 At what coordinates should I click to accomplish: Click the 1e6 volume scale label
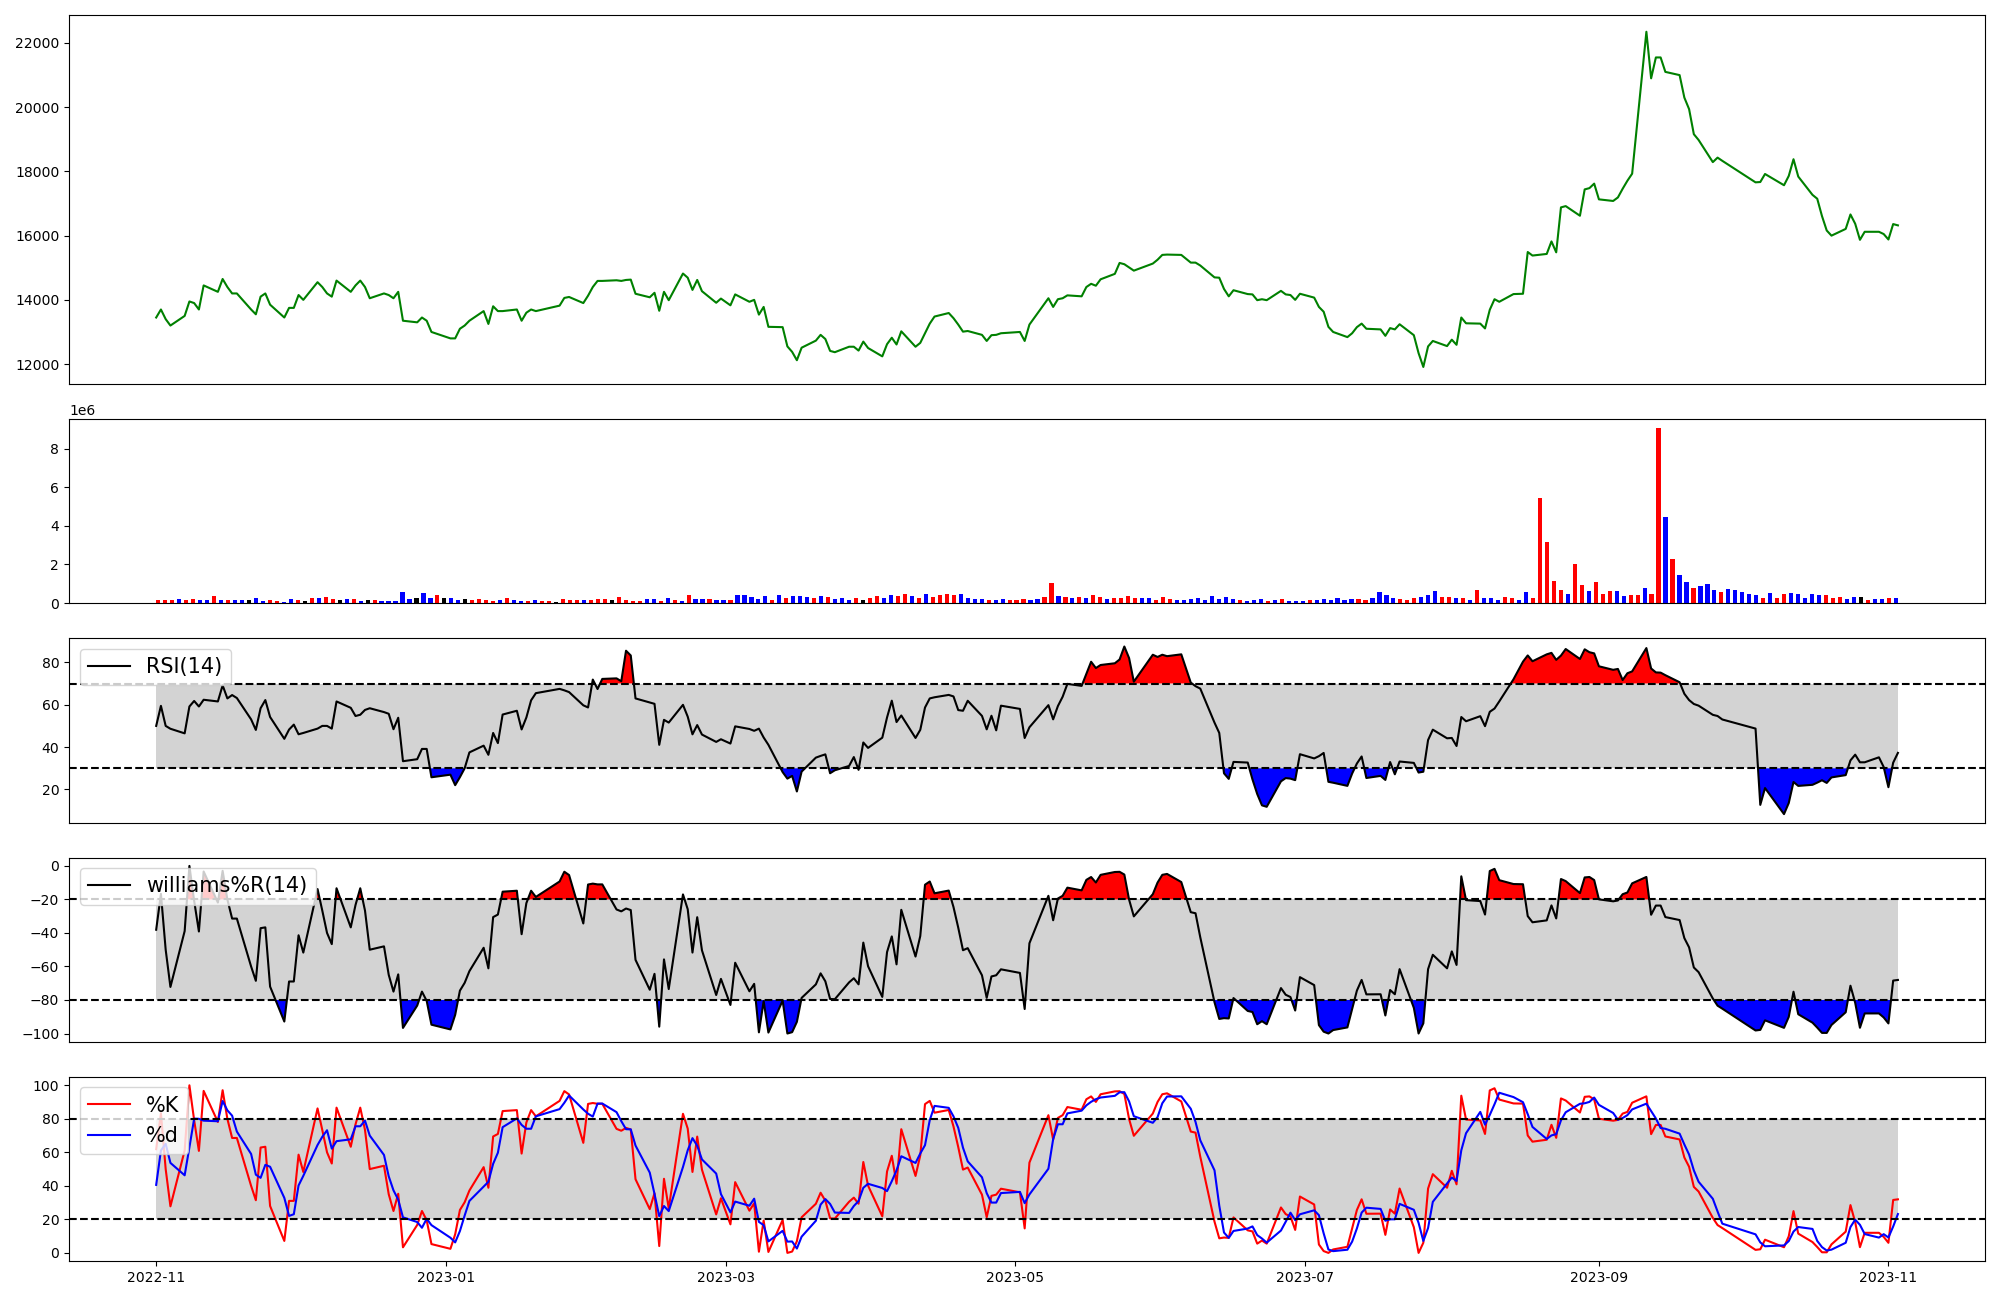[82, 410]
